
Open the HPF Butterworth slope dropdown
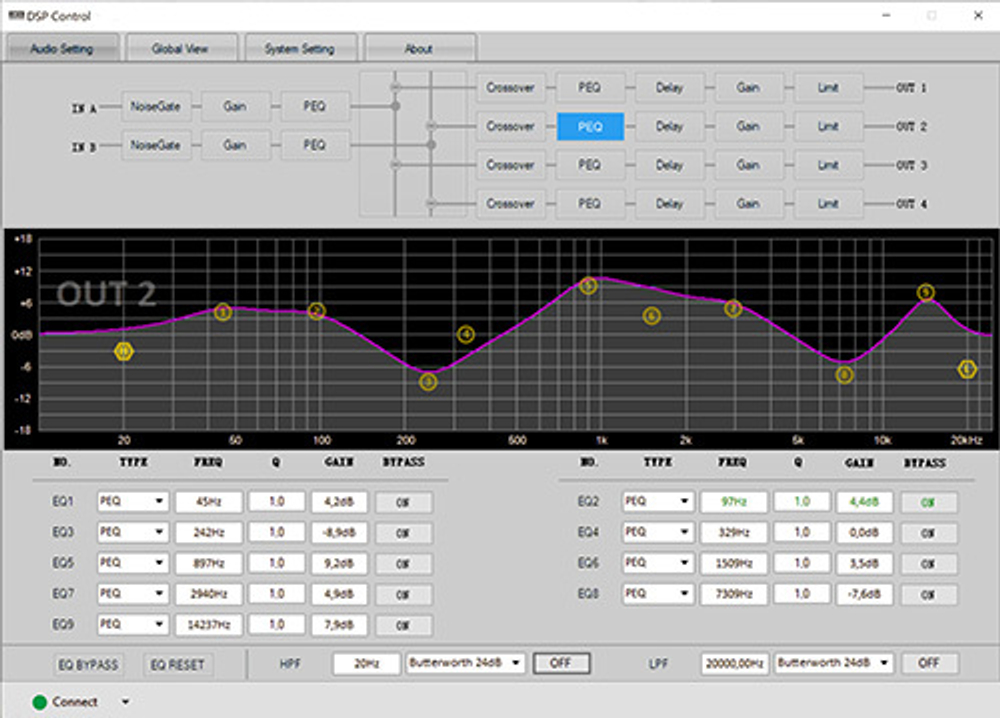coord(465,663)
